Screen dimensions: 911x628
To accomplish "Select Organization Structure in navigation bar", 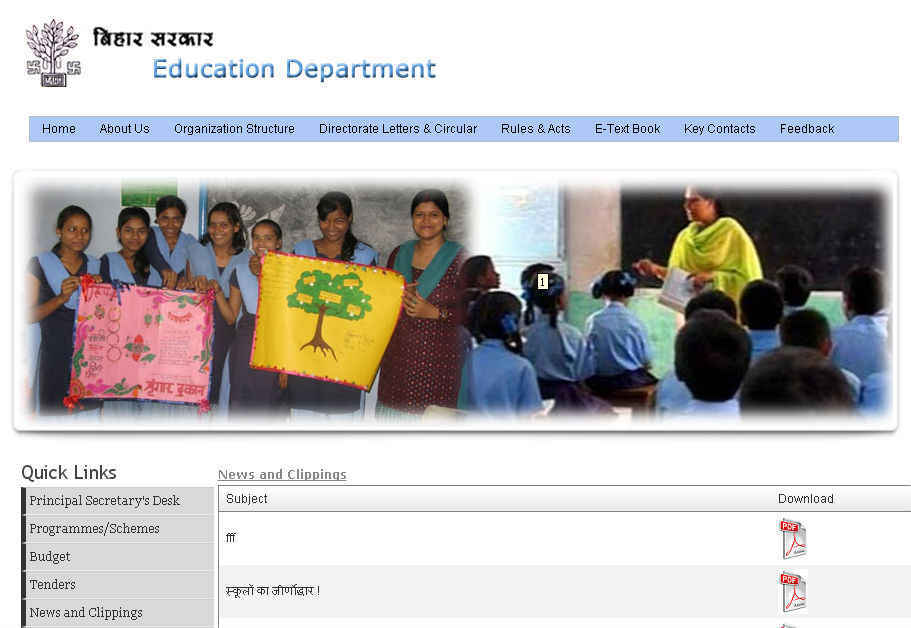I will coord(234,129).
